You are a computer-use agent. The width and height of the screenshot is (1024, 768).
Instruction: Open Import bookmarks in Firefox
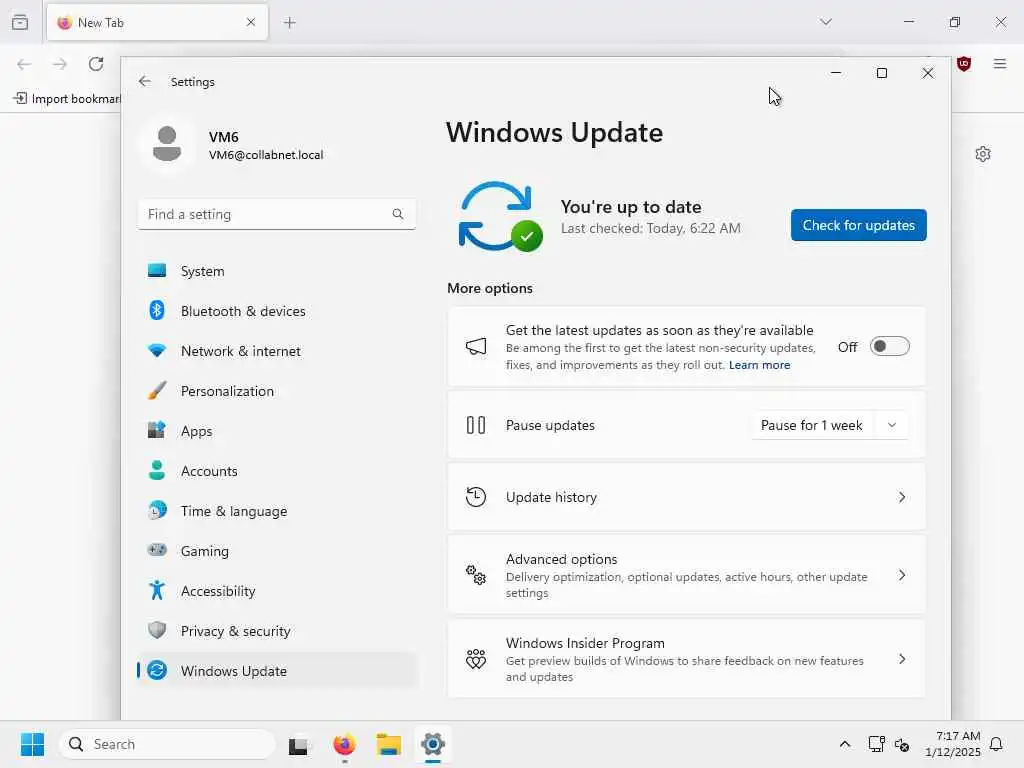tap(67, 99)
